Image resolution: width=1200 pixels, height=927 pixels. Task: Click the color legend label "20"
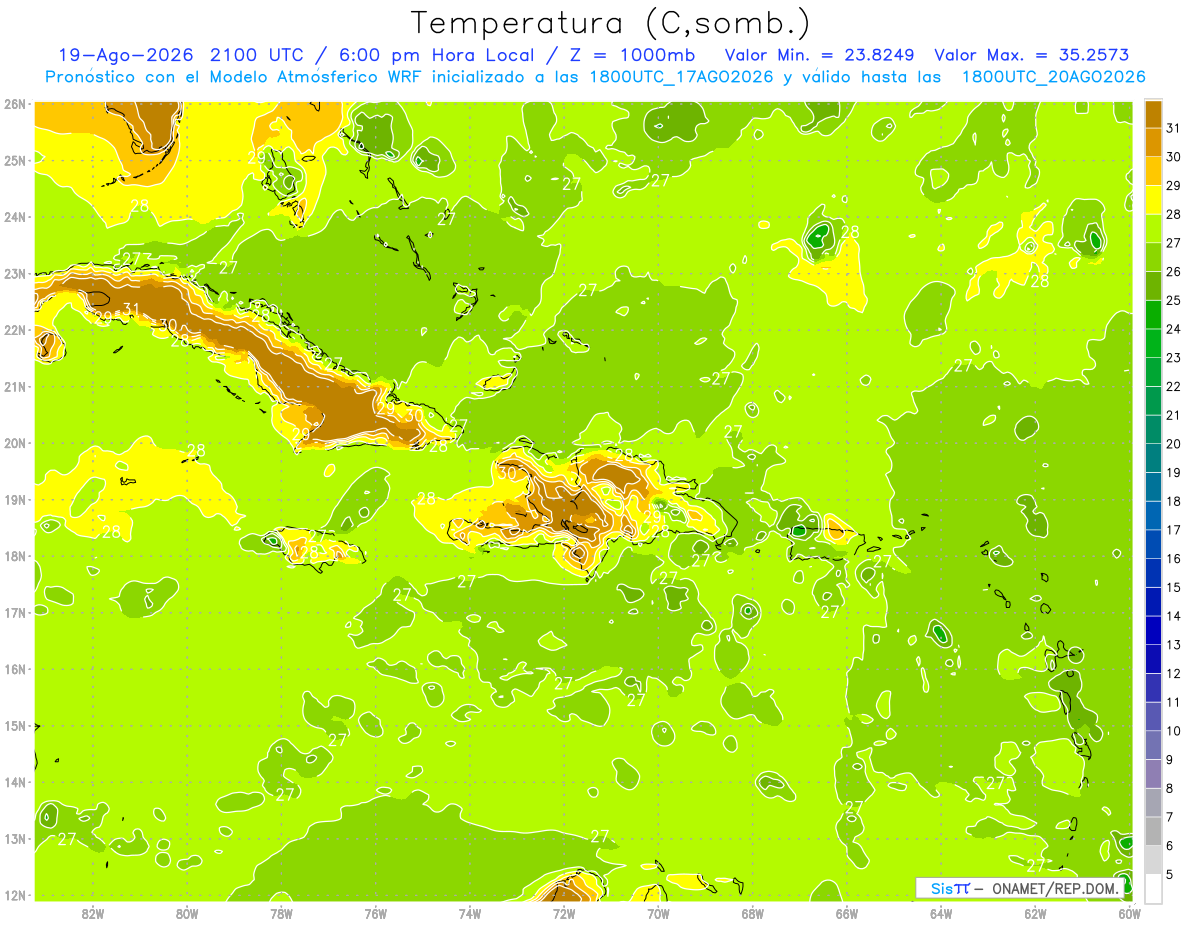[x=1173, y=444]
